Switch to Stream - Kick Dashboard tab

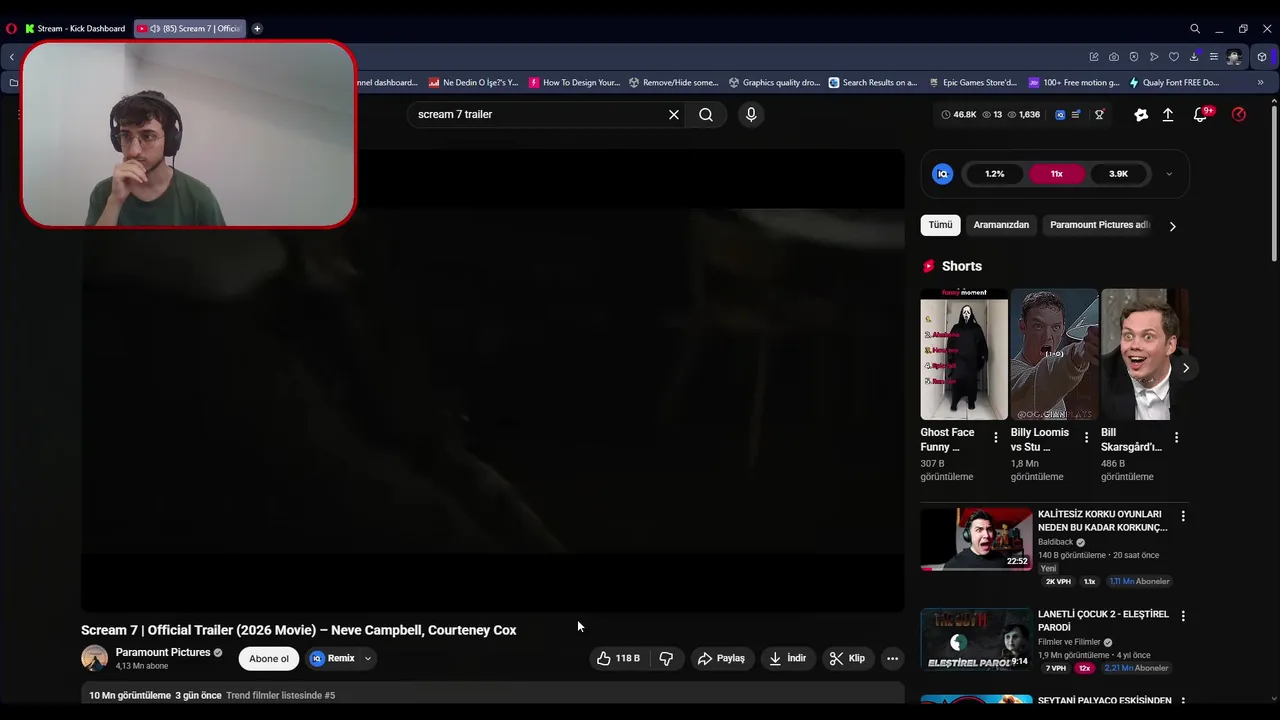[x=75, y=29]
